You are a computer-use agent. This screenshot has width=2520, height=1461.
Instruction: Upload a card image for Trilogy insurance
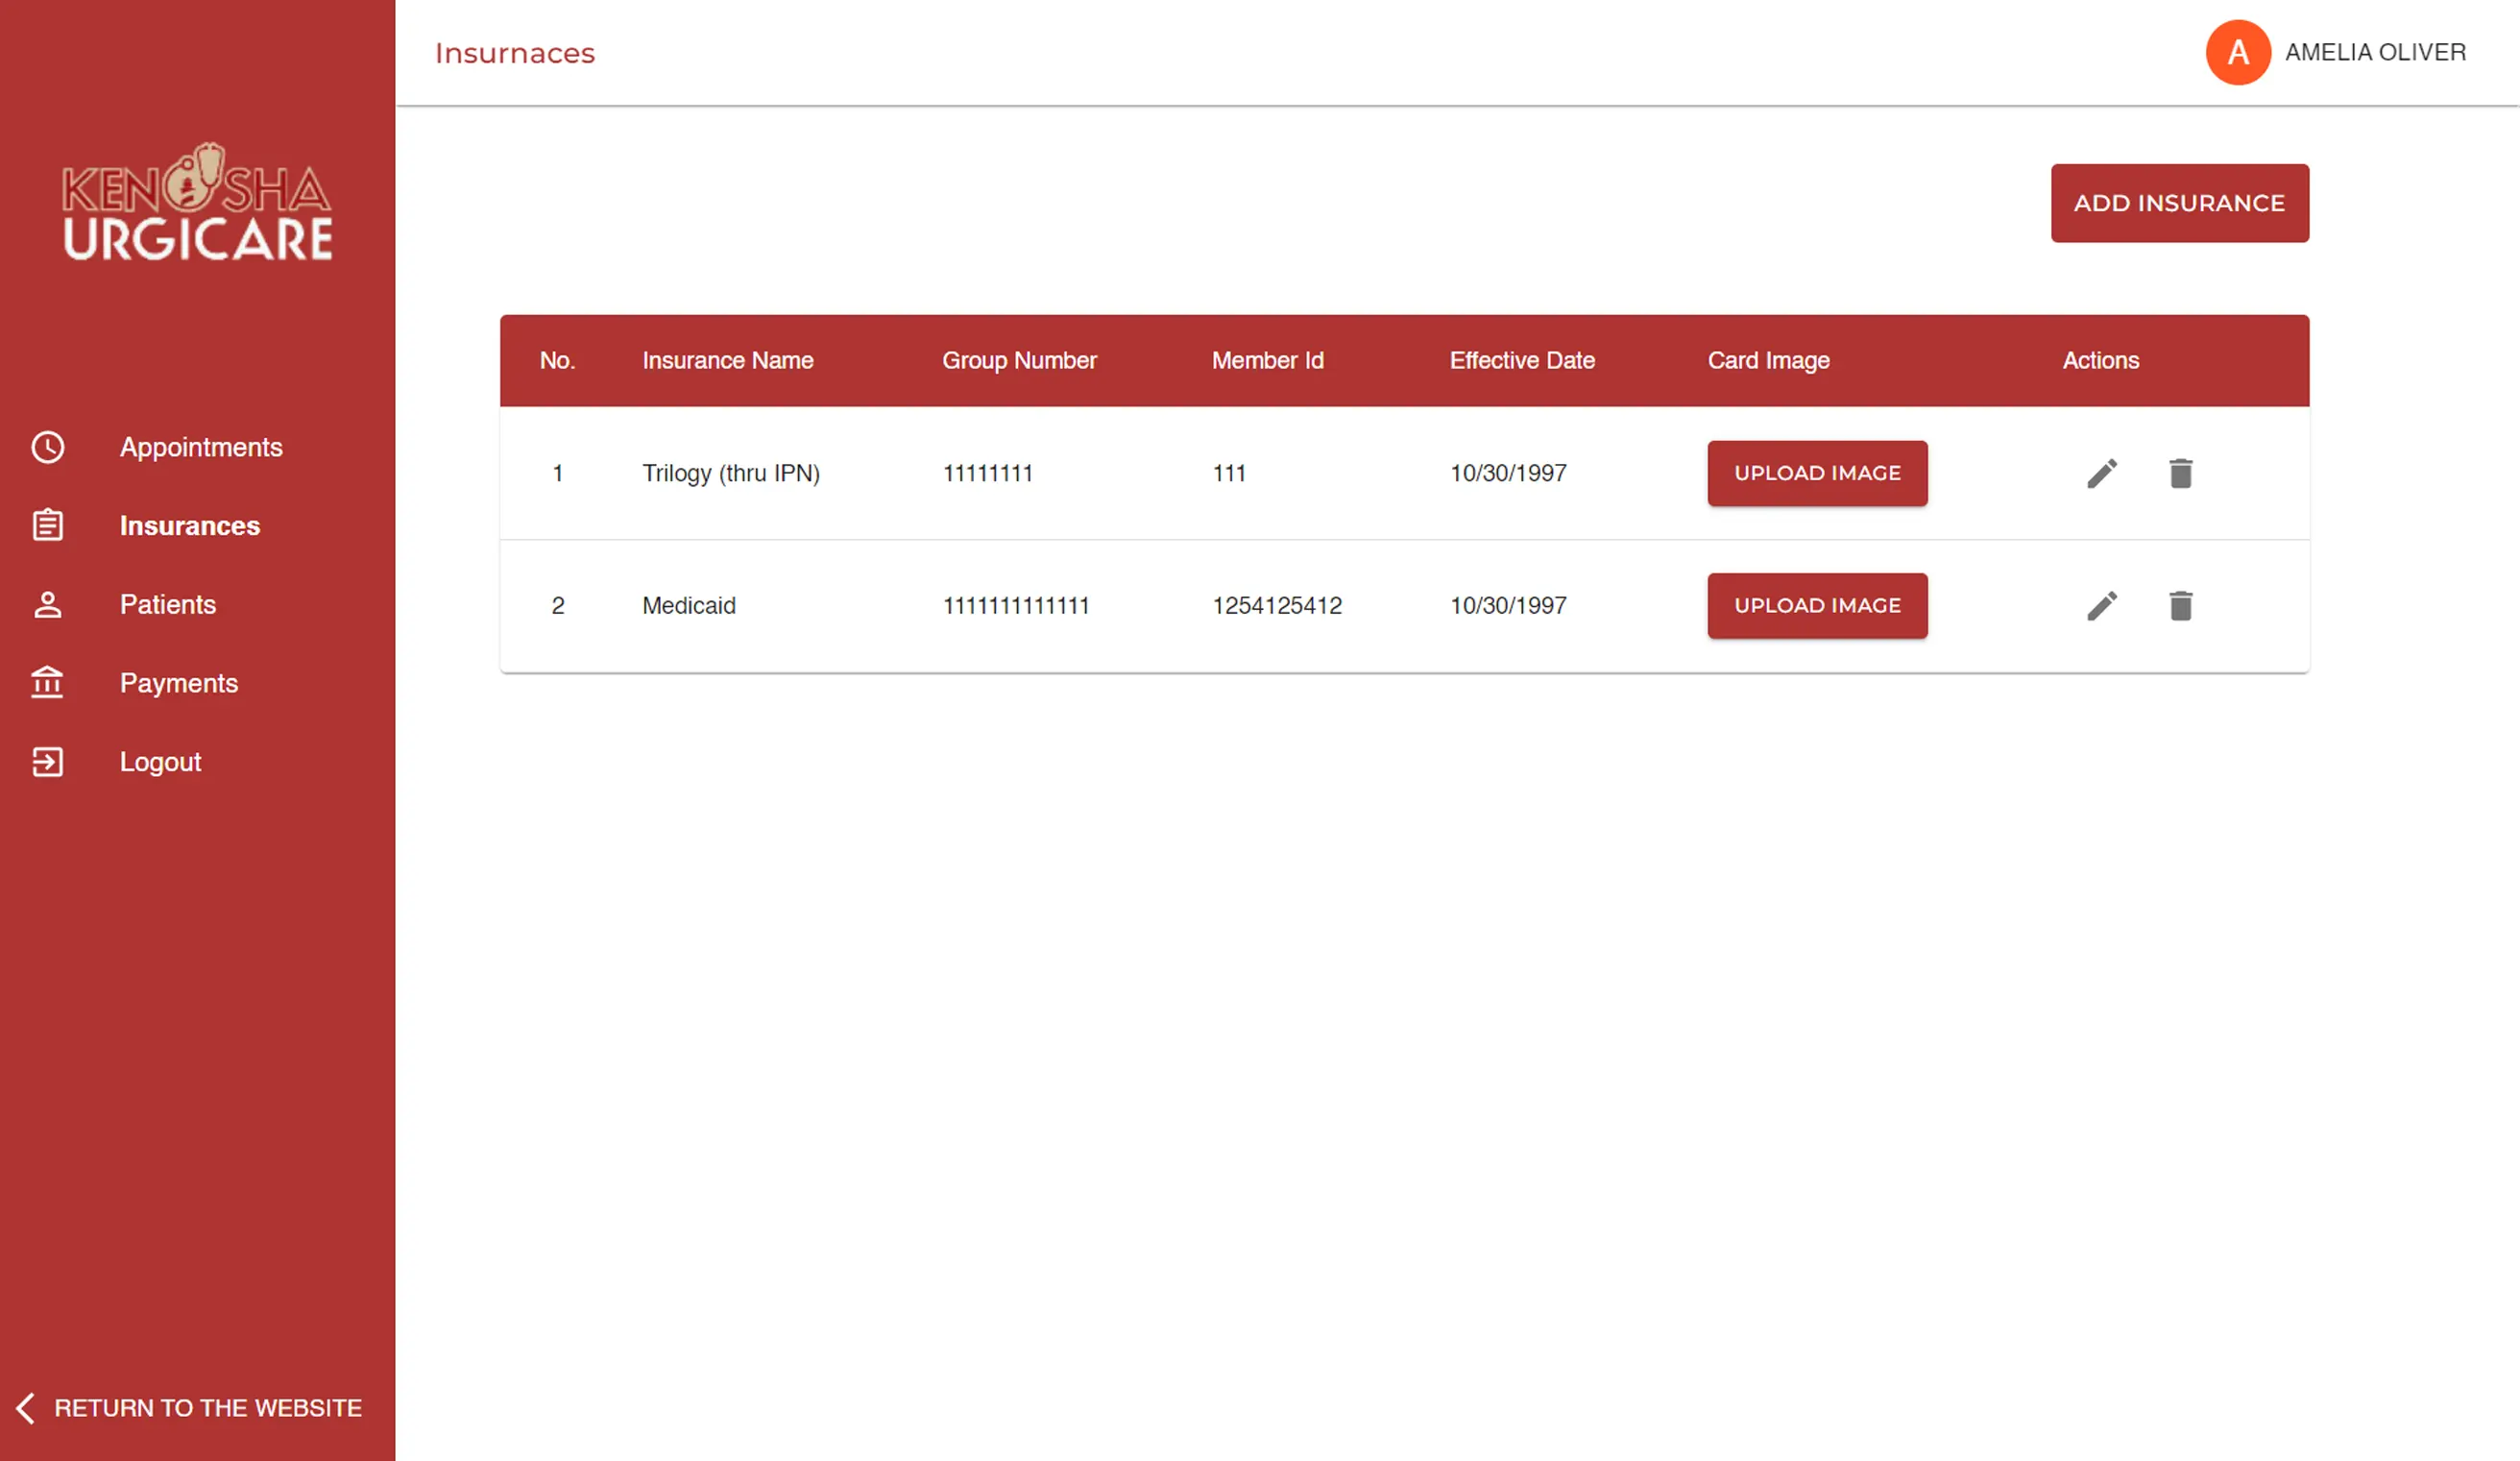[x=1817, y=473]
